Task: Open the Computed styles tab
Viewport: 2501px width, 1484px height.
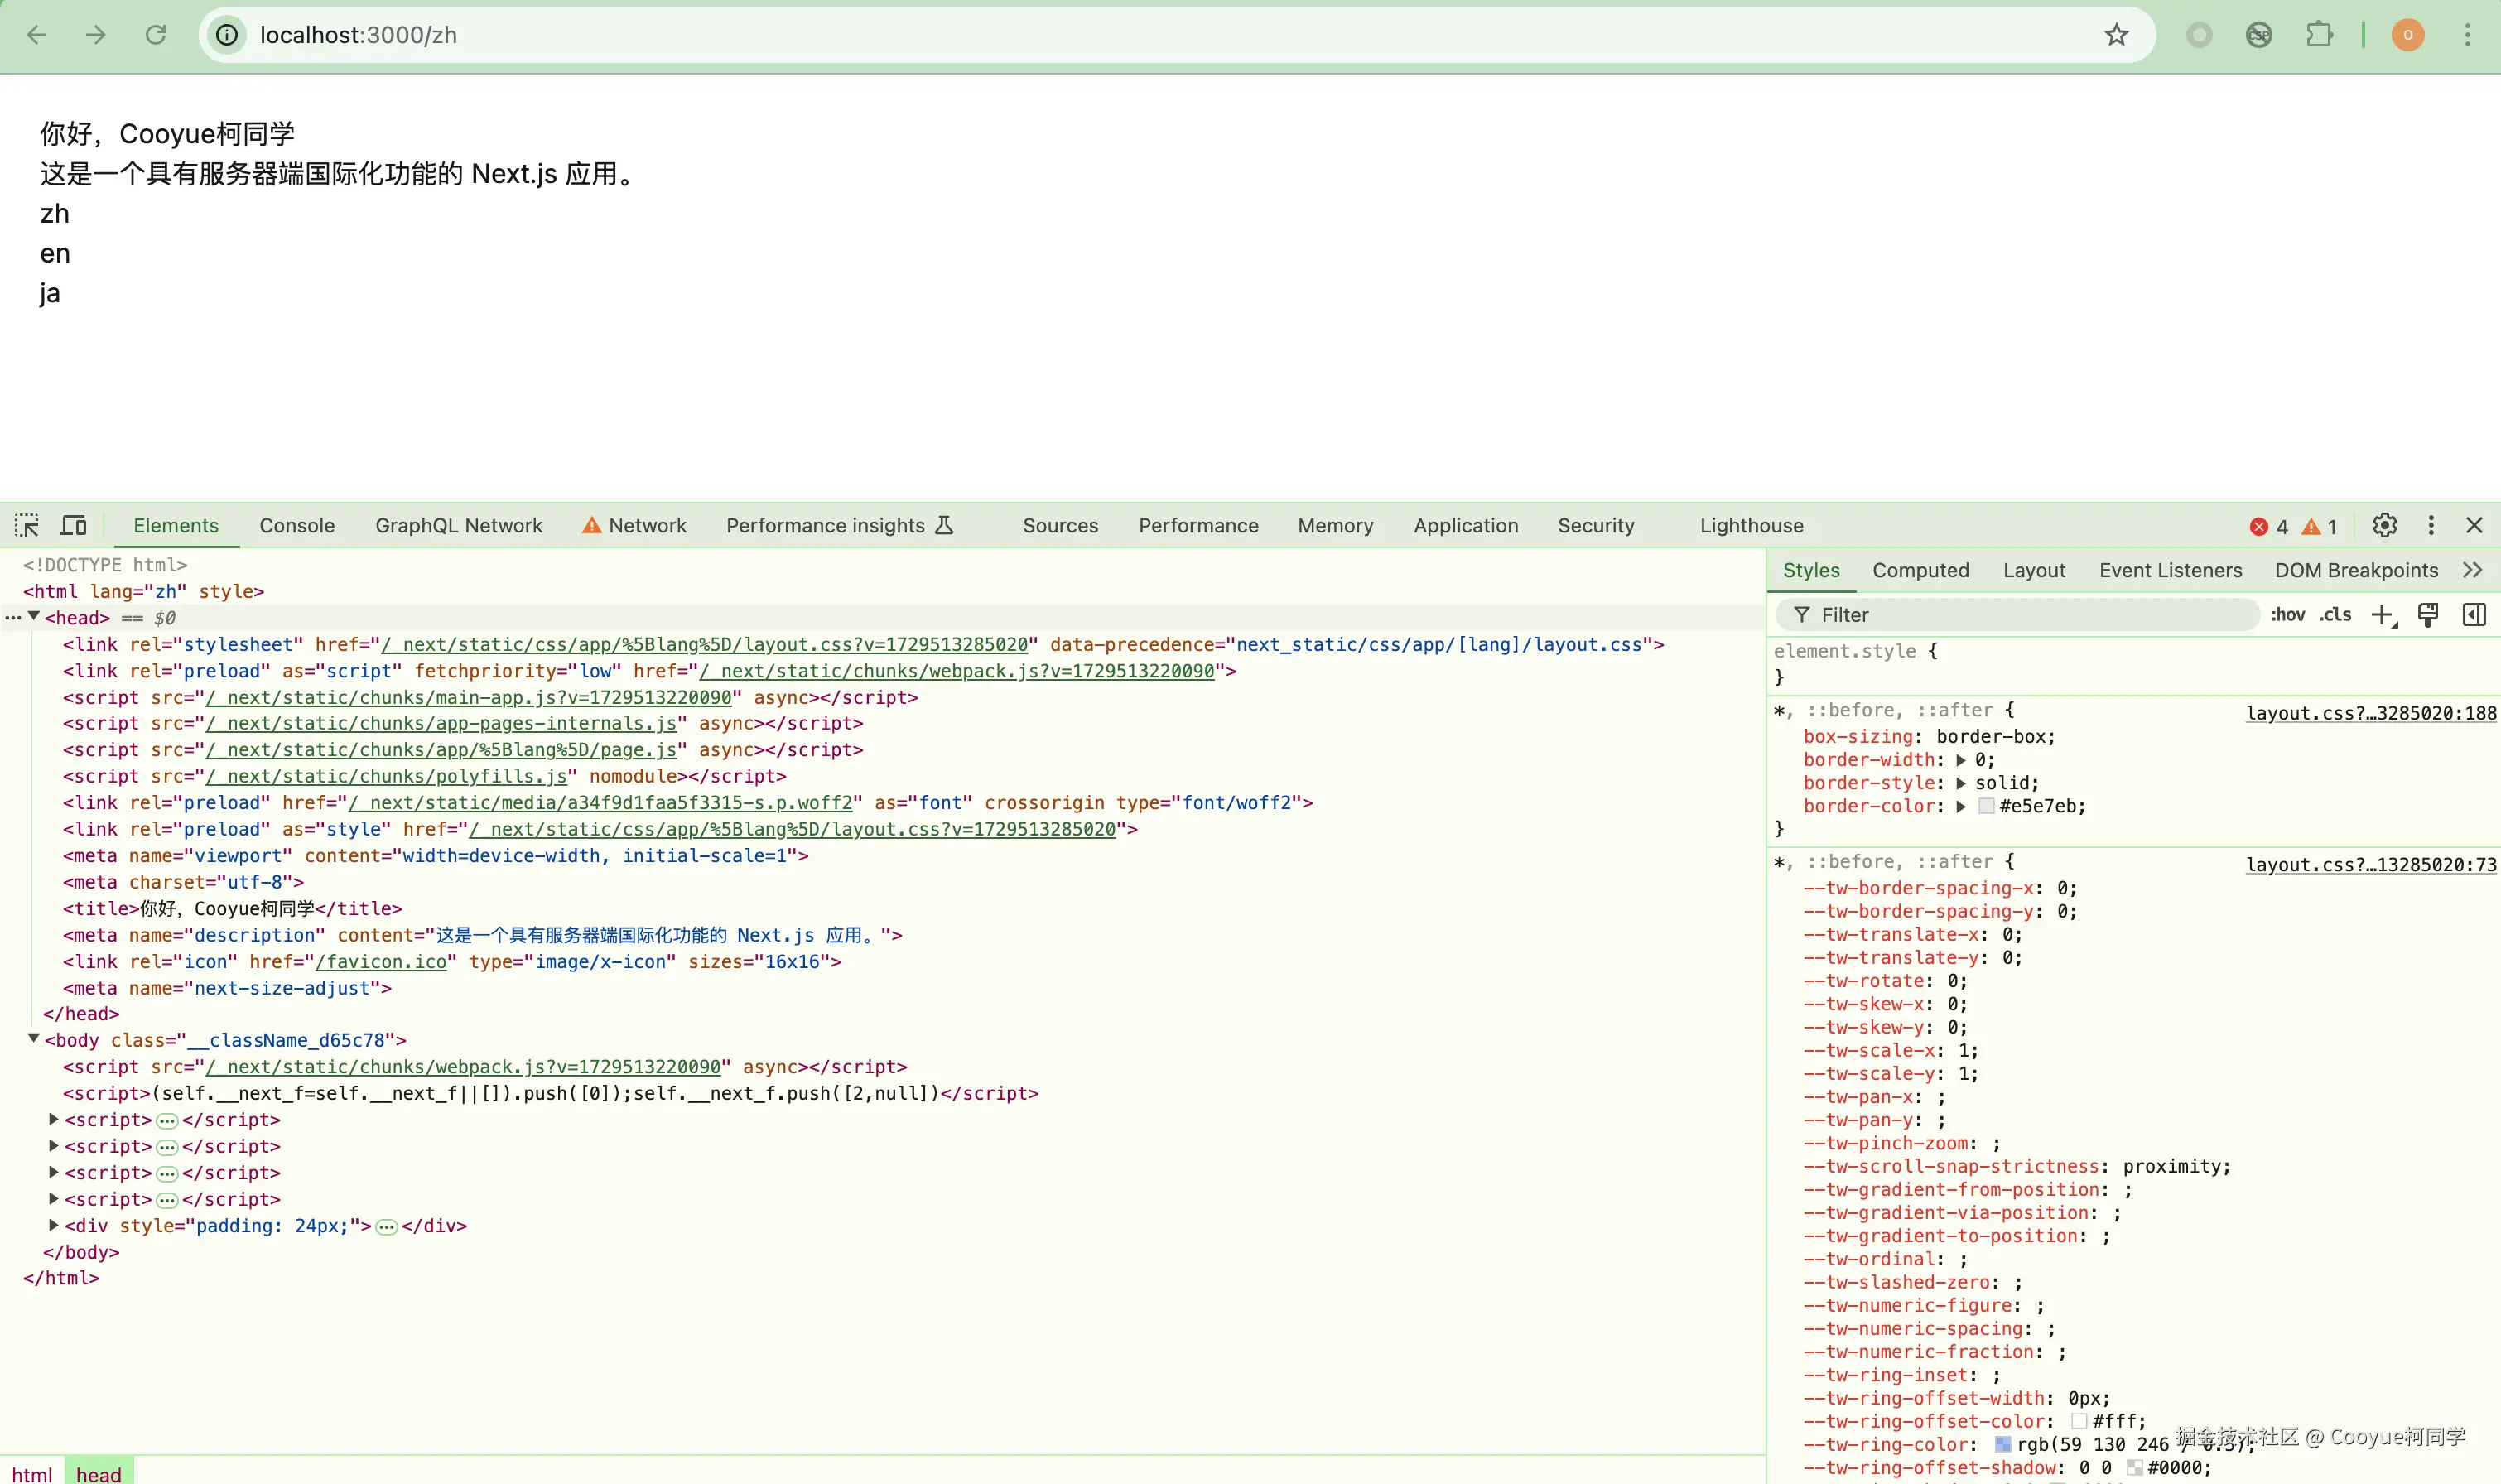Action: click(x=1920, y=570)
